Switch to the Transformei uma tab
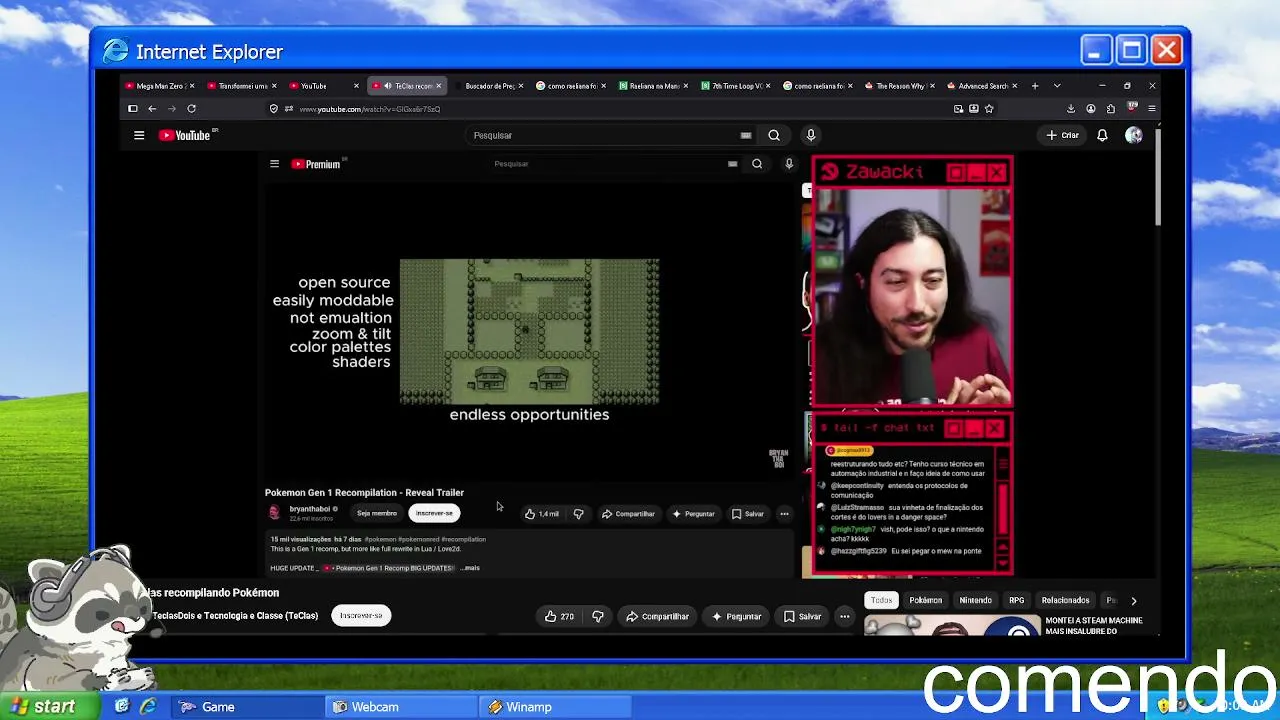Viewport: 1280px width, 720px height. pos(242,86)
